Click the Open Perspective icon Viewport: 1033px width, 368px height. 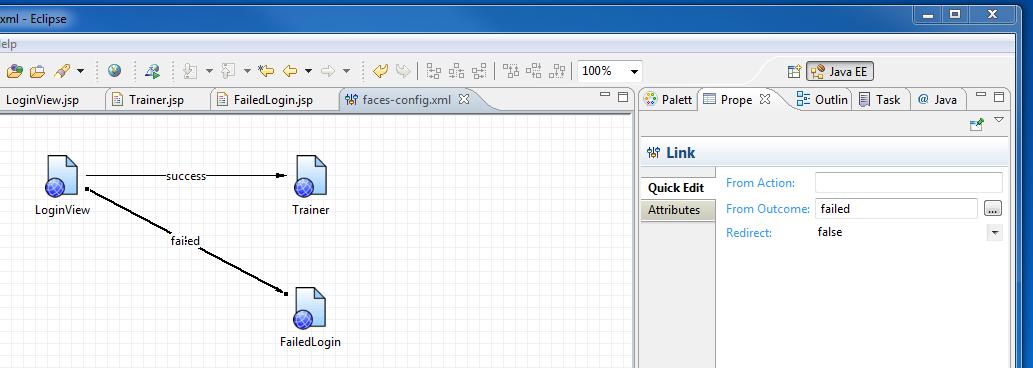[x=794, y=72]
